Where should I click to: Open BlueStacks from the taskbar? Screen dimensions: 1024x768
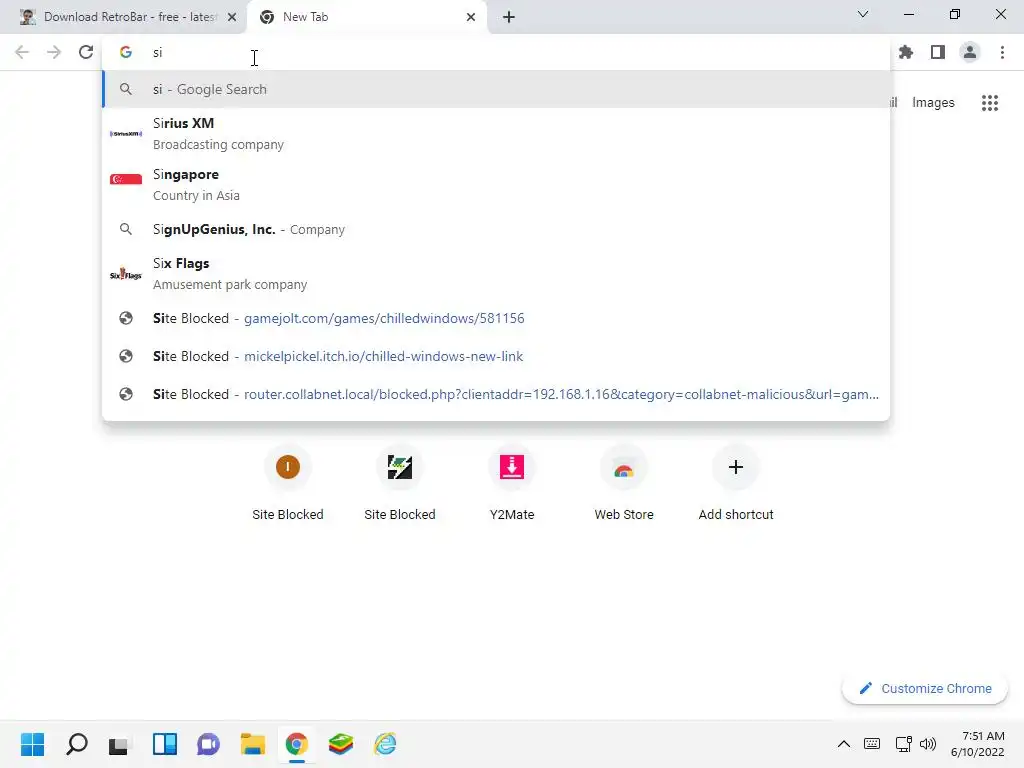click(341, 744)
